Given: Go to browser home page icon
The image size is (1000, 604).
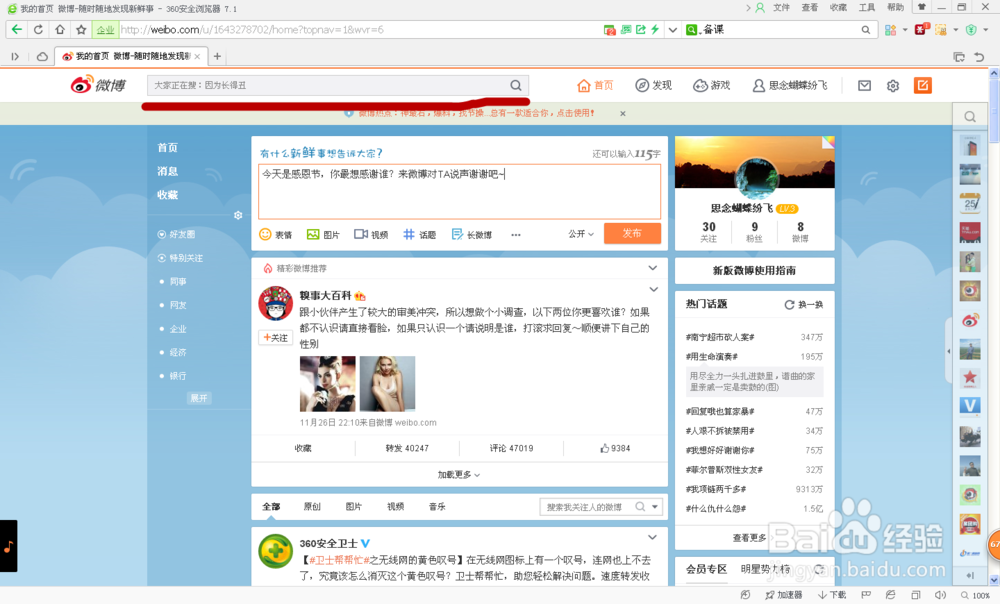Looking at the screenshot, I should tap(59, 29).
